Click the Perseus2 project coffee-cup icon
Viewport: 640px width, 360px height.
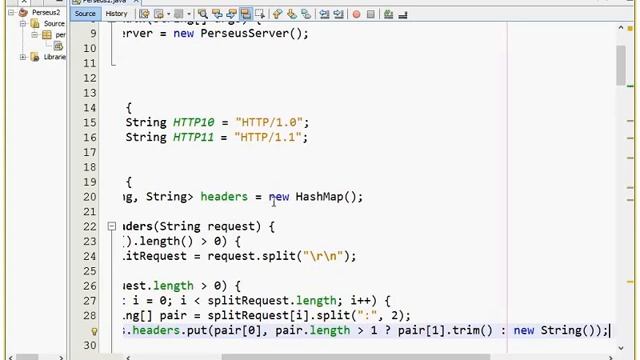coord(23,13)
